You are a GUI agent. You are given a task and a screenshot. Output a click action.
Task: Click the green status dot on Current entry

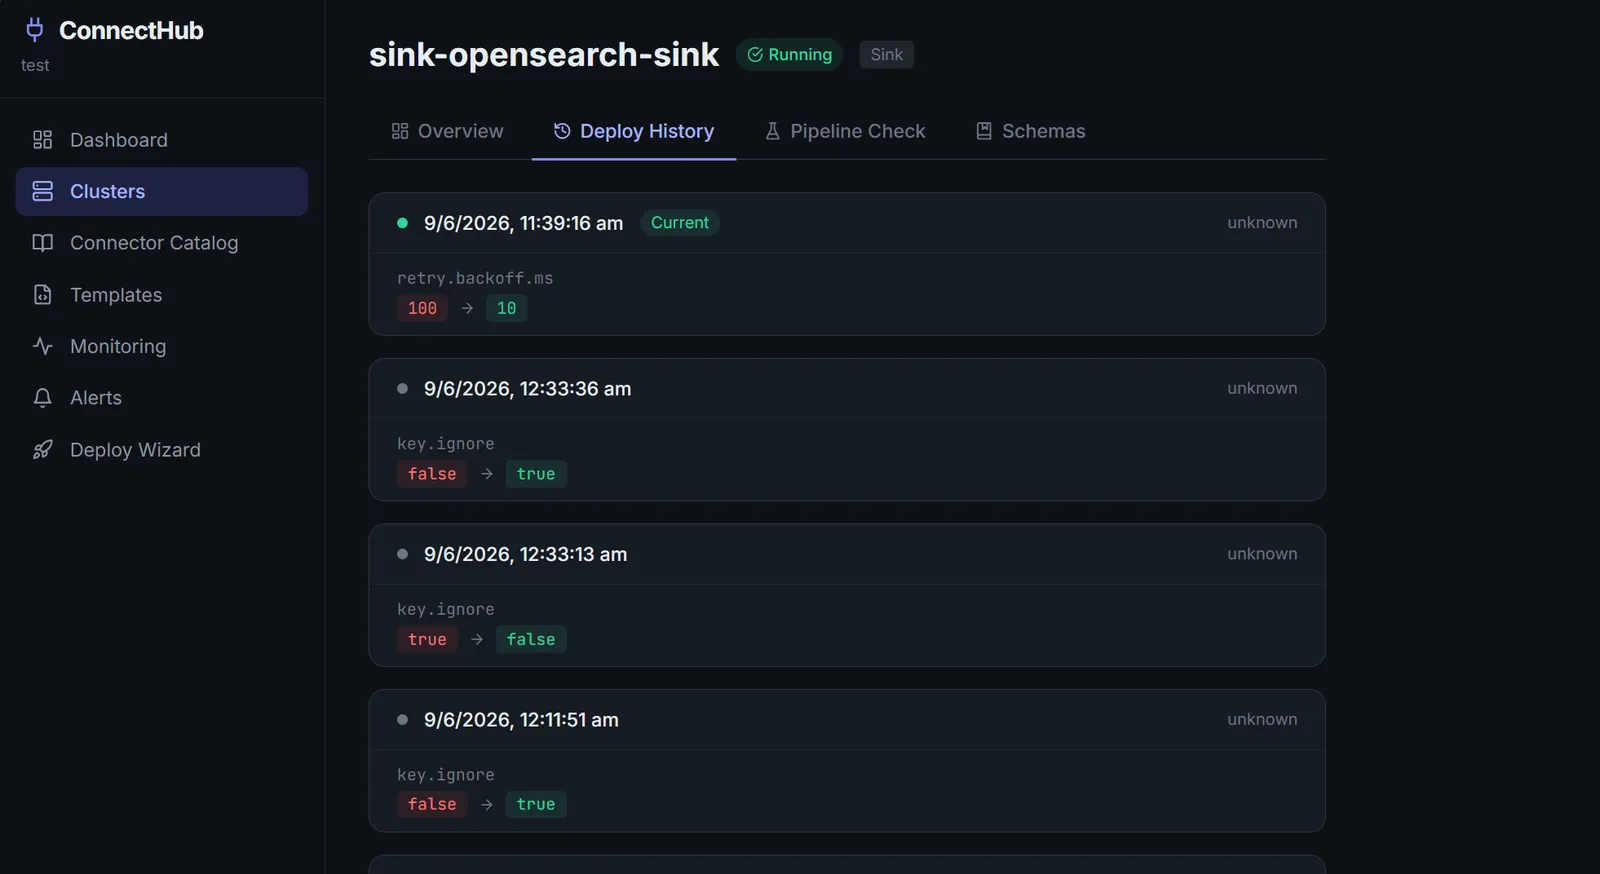(402, 223)
